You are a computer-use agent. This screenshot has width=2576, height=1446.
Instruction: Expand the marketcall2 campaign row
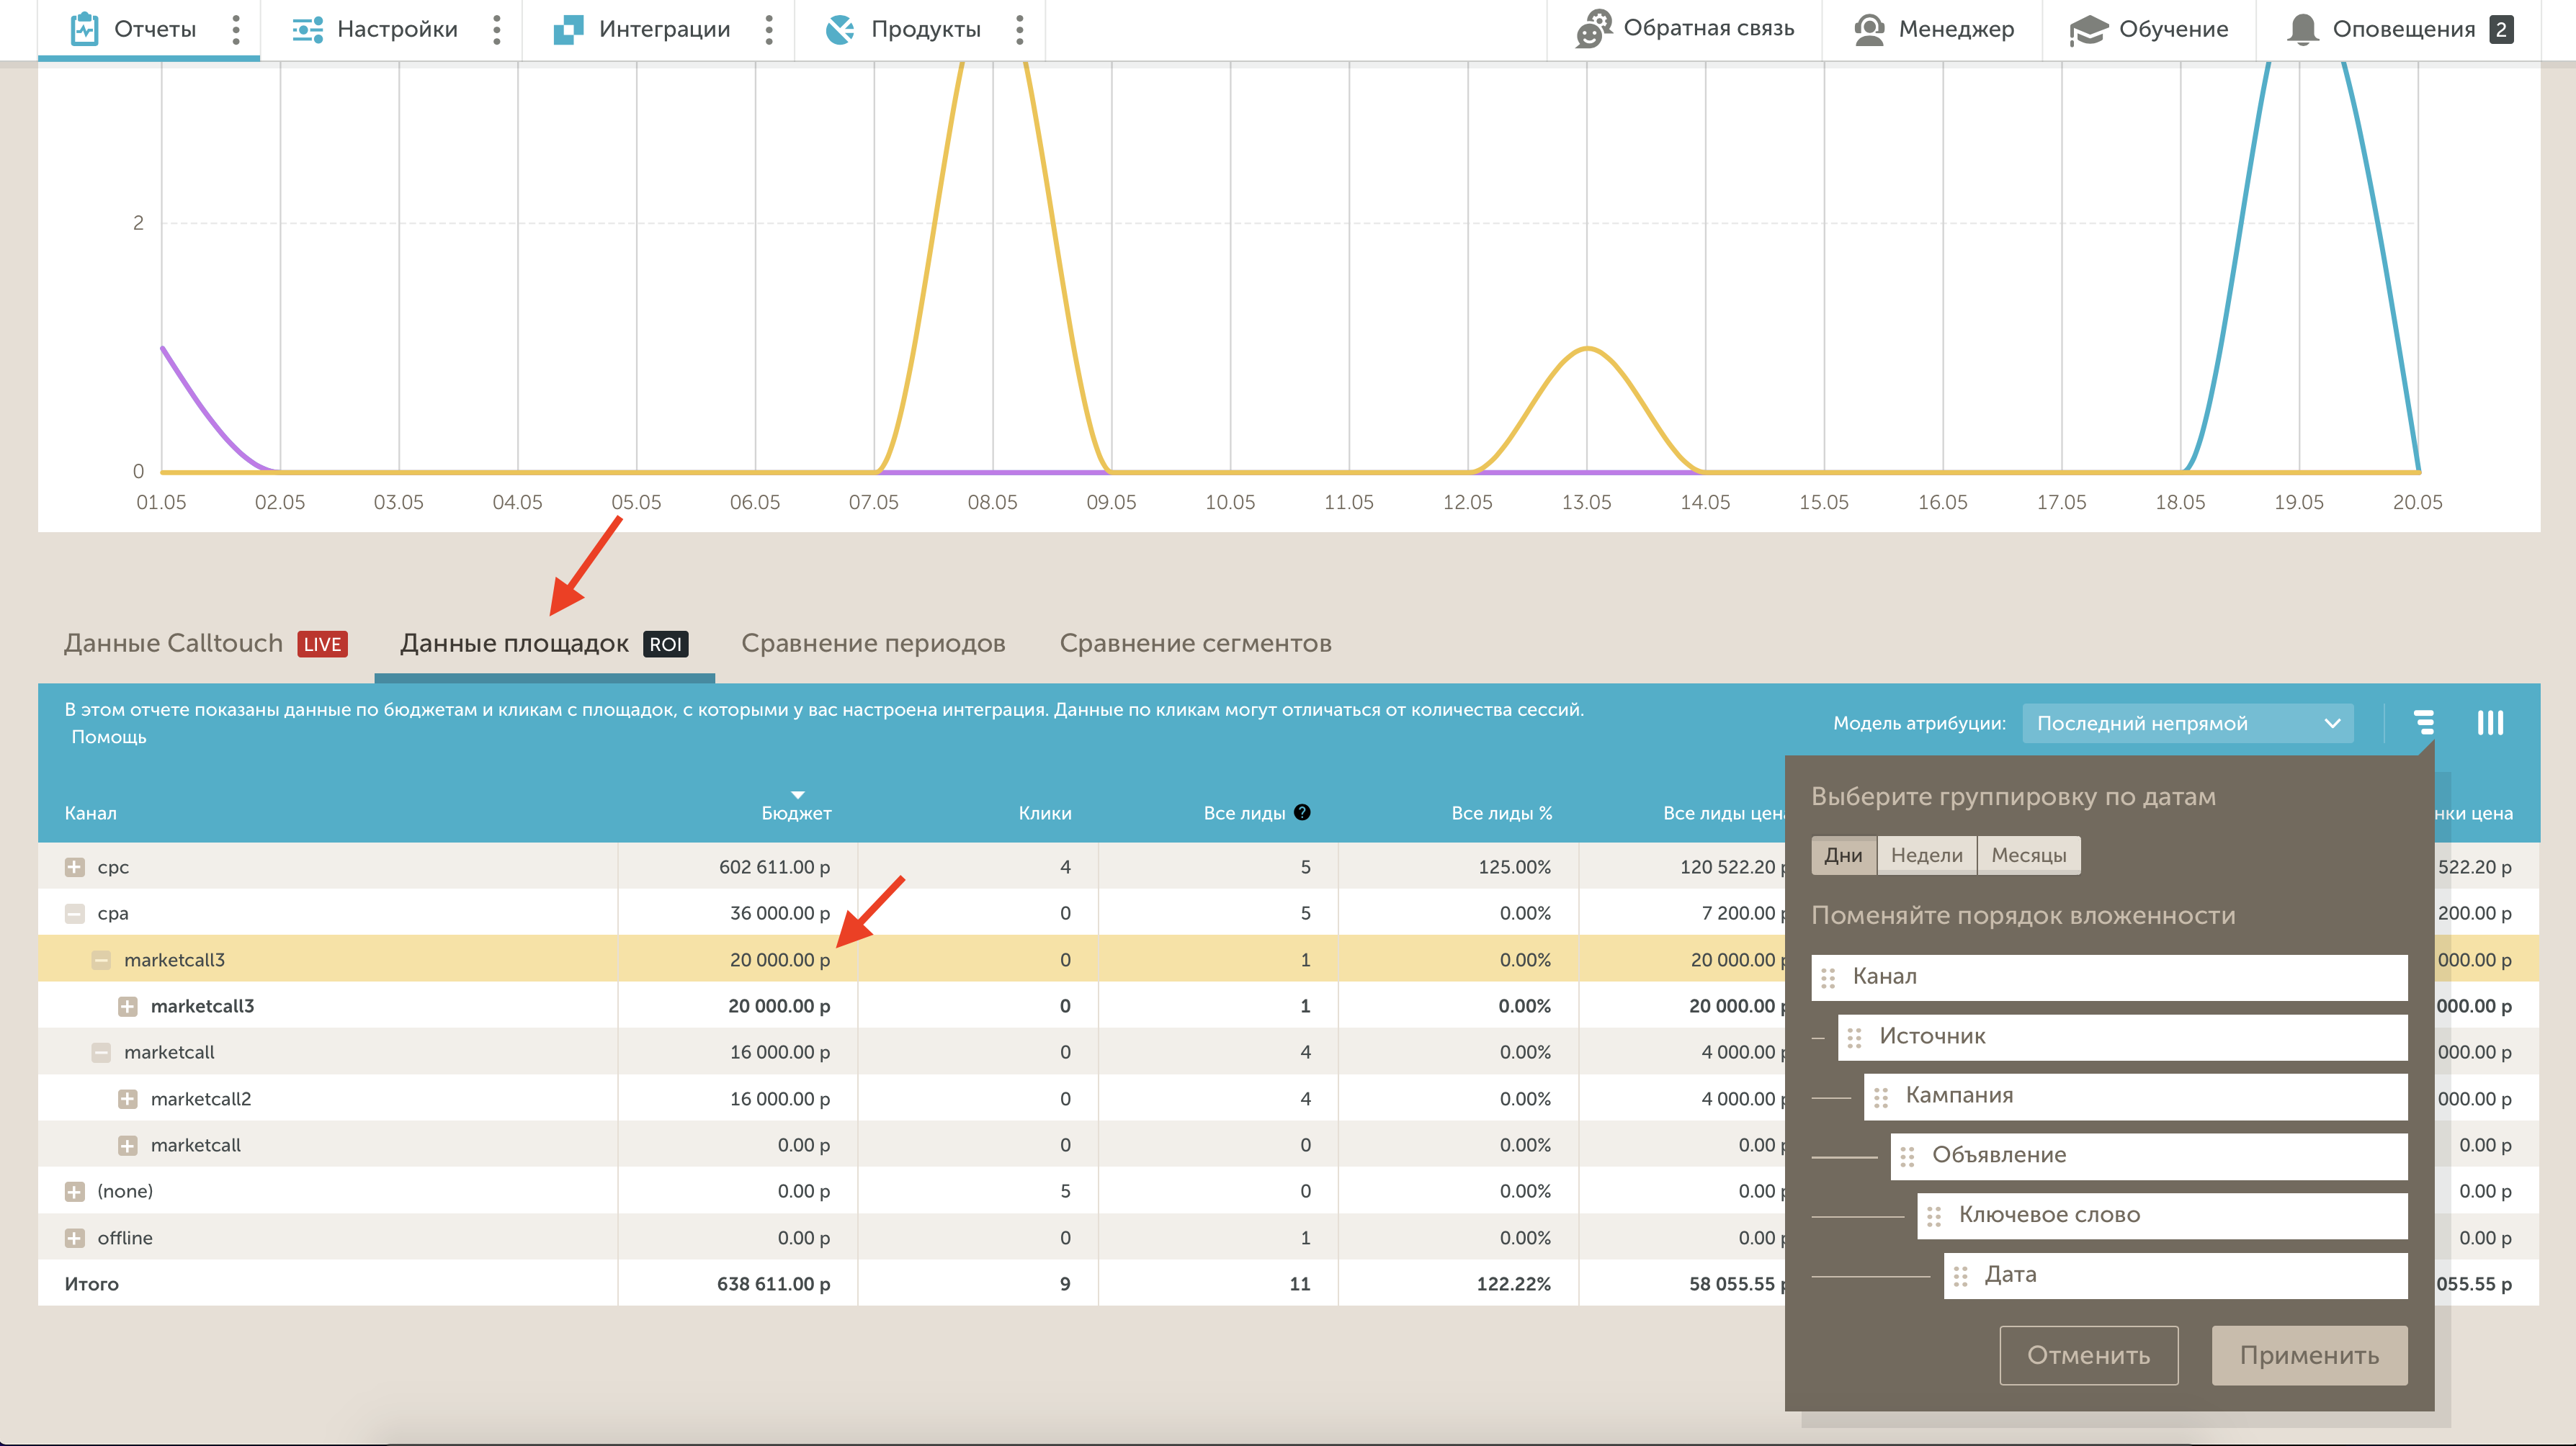pyautogui.click(x=128, y=1099)
